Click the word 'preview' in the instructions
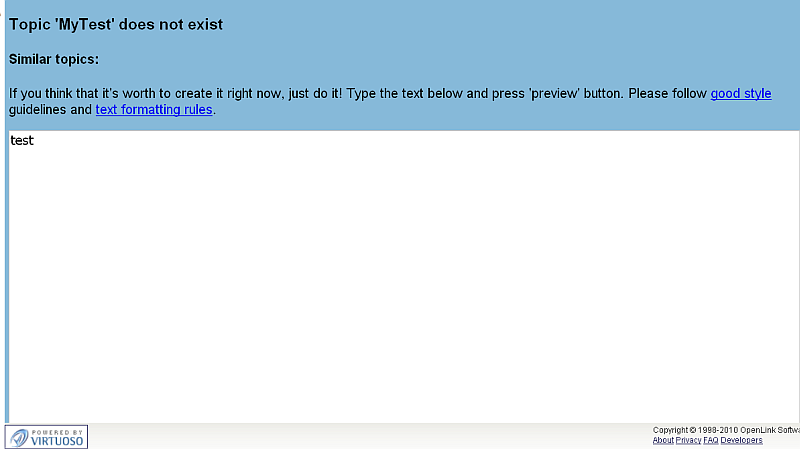This screenshot has width=800, height=449. pos(554,94)
